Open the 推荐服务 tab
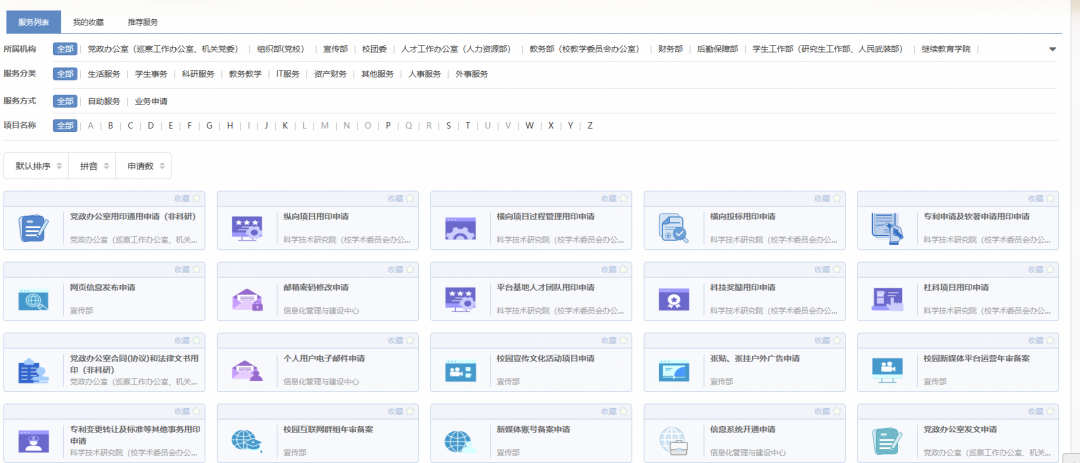This screenshot has width=1080, height=463. pos(142,21)
